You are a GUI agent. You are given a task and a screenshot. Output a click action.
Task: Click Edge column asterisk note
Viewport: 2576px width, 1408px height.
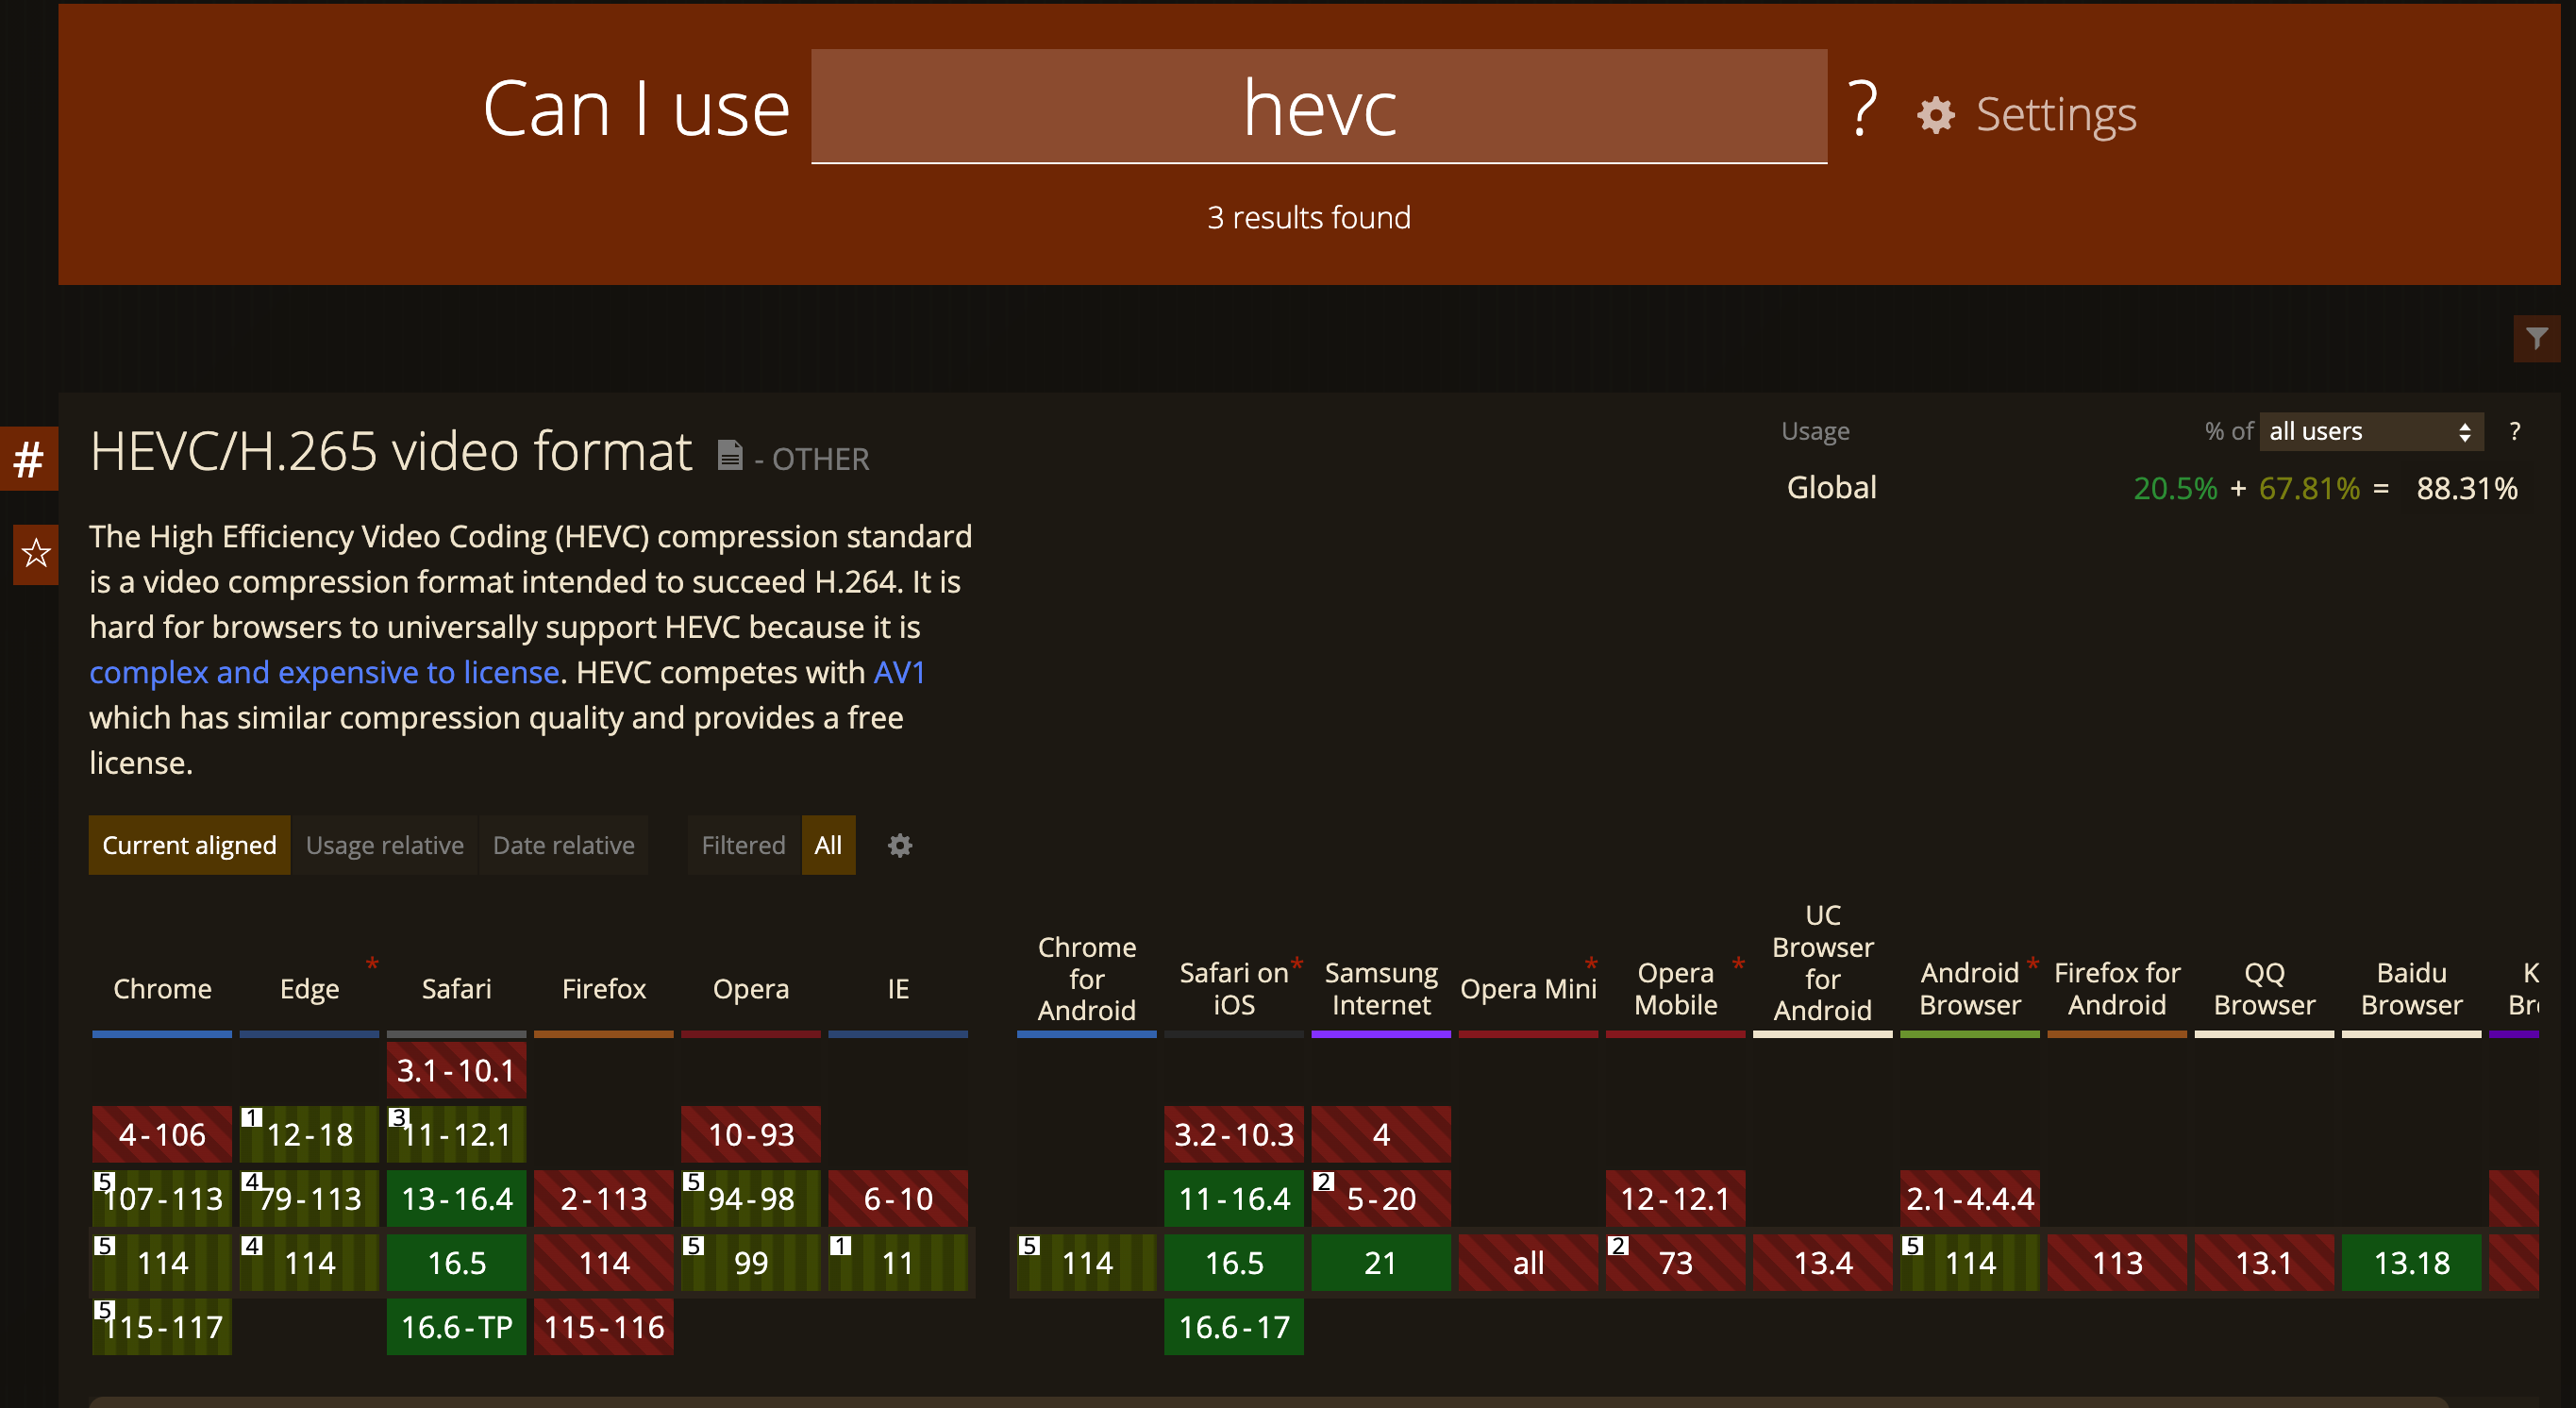coord(372,965)
